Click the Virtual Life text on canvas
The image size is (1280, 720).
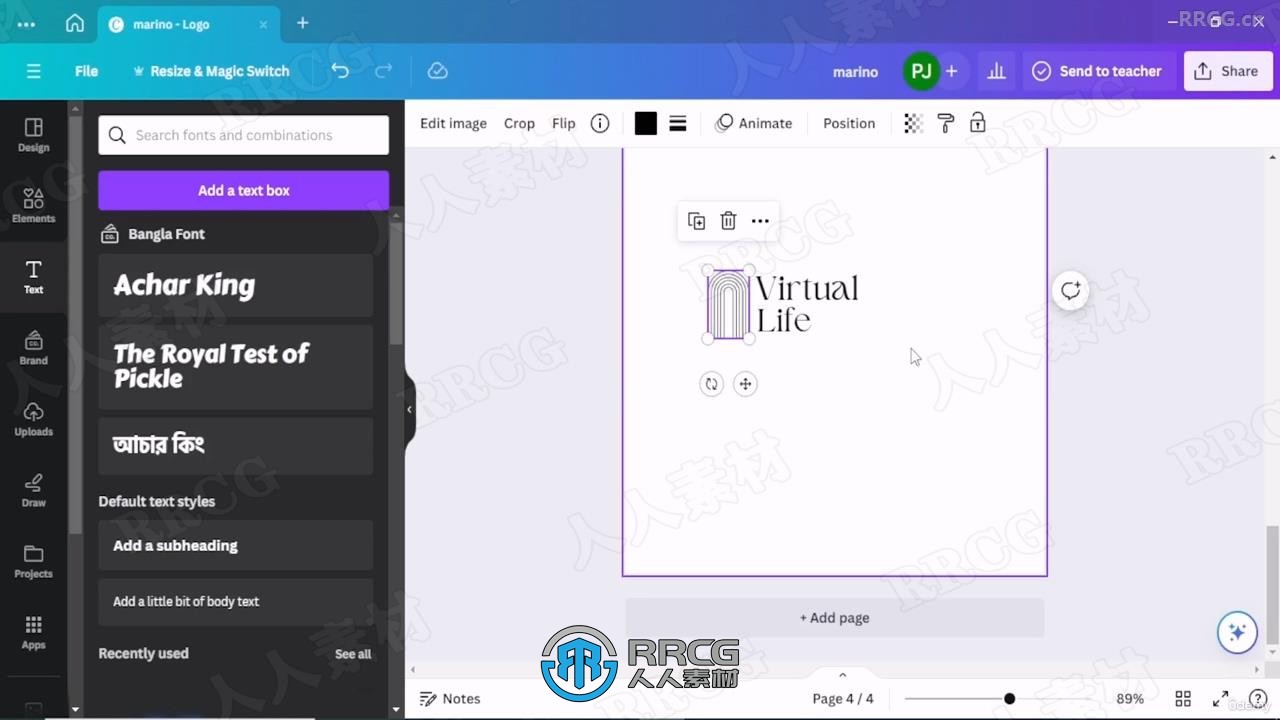(806, 304)
